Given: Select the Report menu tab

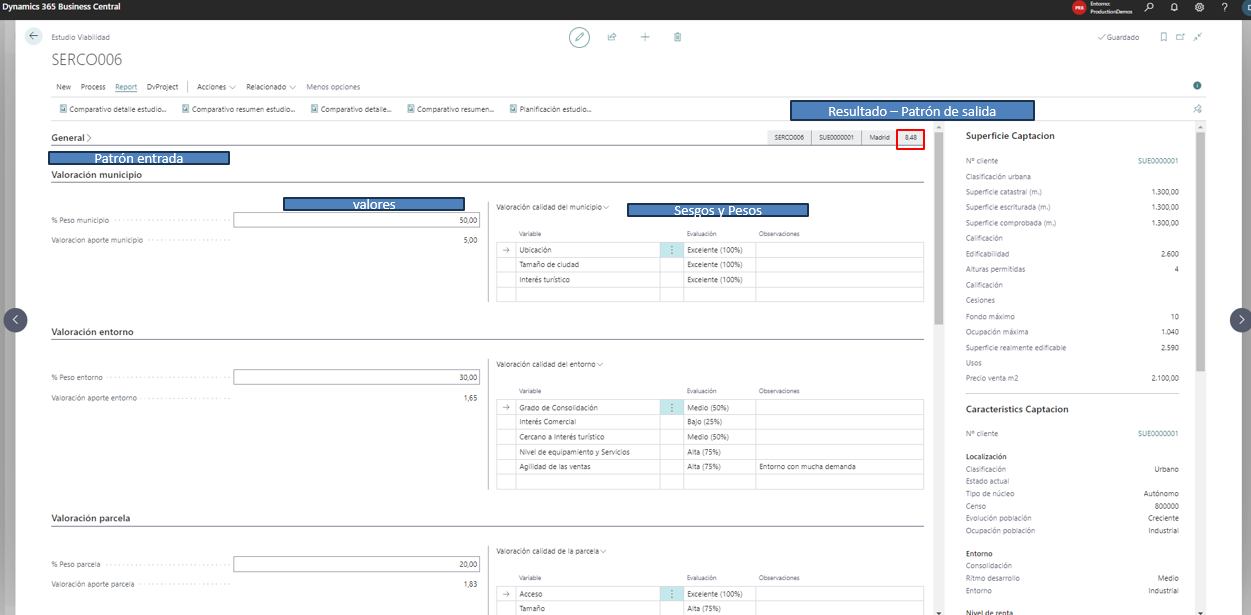Looking at the screenshot, I should tap(126, 87).
